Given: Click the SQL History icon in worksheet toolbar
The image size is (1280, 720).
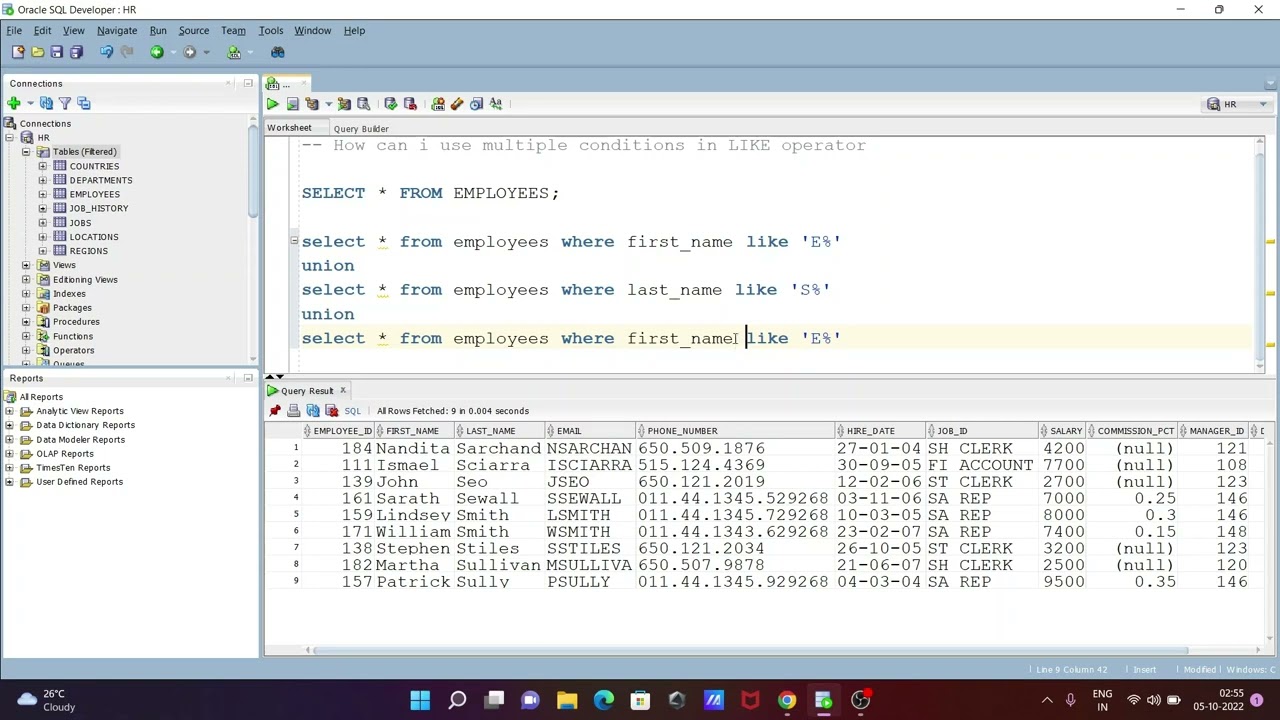Looking at the screenshot, I should tap(476, 104).
